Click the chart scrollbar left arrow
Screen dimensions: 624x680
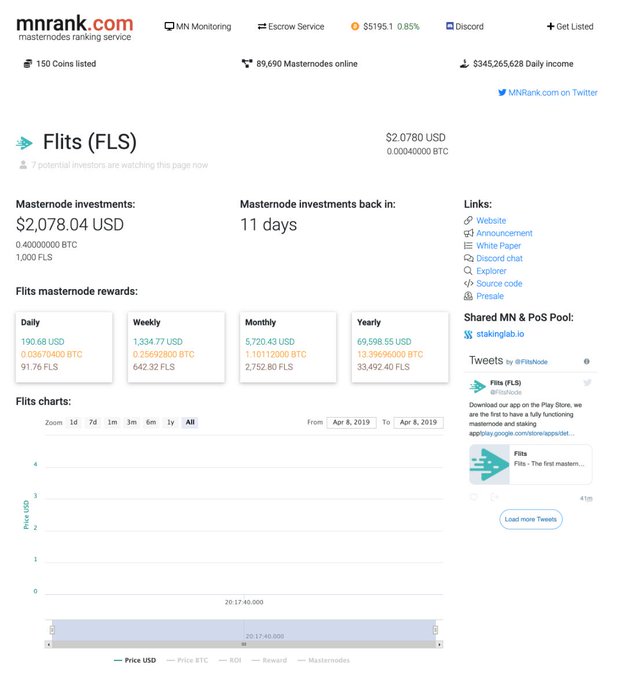(x=49, y=645)
